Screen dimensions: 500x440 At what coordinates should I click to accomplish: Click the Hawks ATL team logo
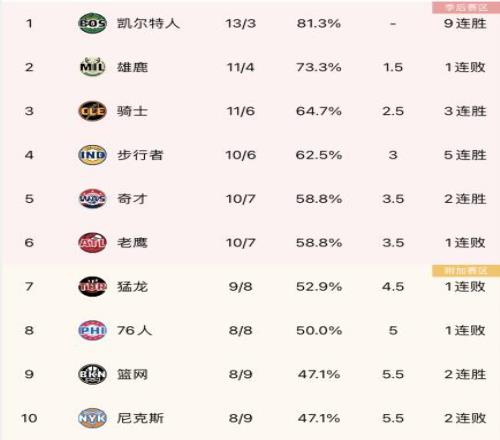coord(92,243)
